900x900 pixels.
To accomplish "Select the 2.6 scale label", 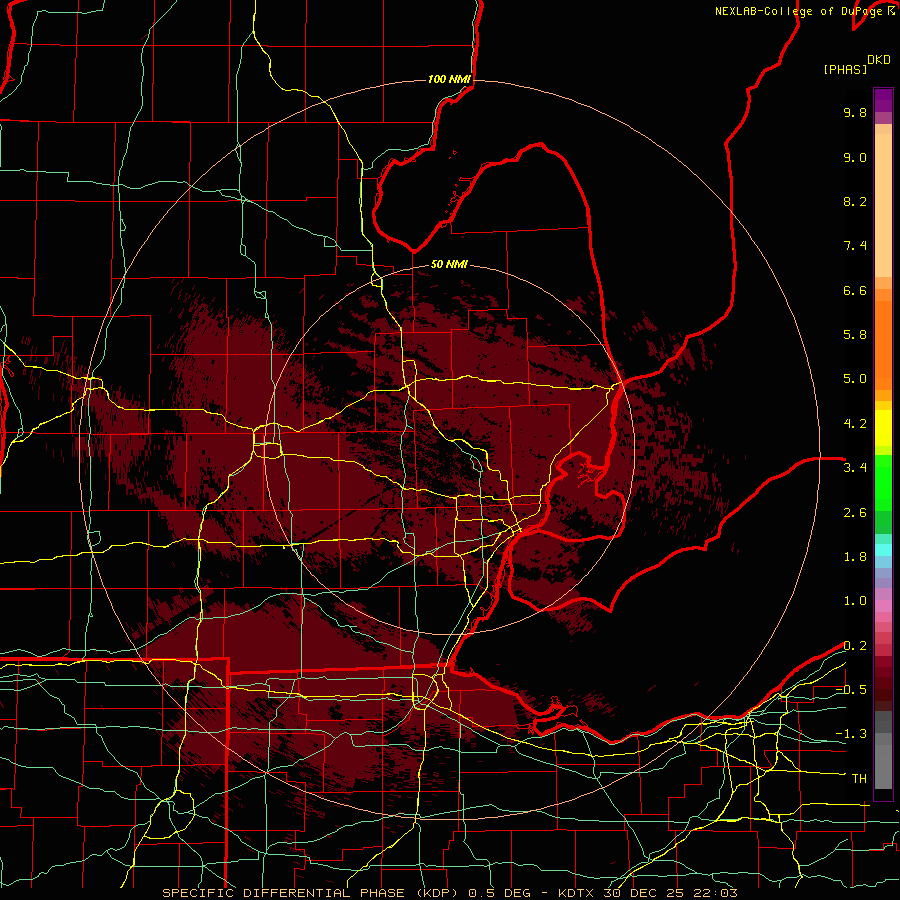I will pos(855,513).
